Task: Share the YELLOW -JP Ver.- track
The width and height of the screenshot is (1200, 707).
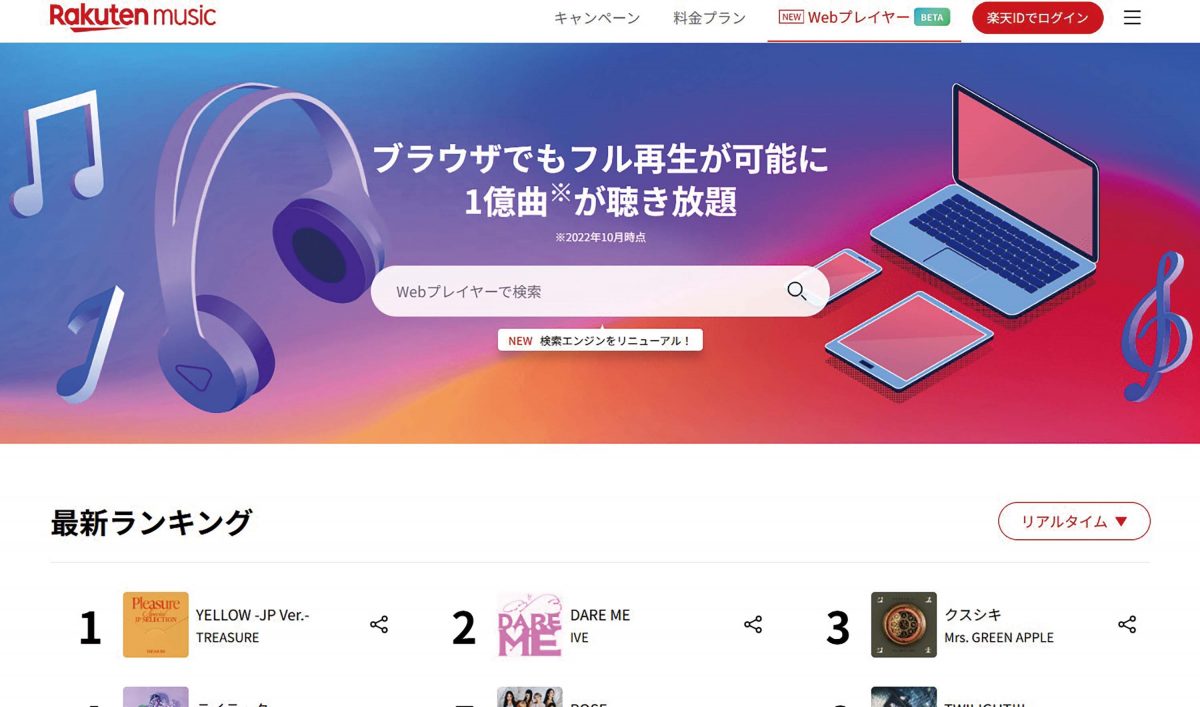Action: (379, 625)
